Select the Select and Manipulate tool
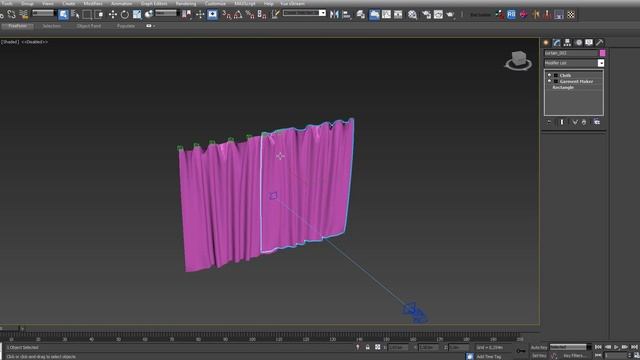The height and width of the screenshot is (360, 640). [x=200, y=15]
